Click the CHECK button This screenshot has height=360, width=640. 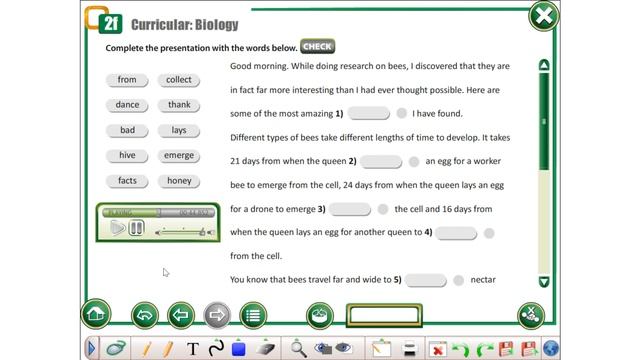point(318,47)
